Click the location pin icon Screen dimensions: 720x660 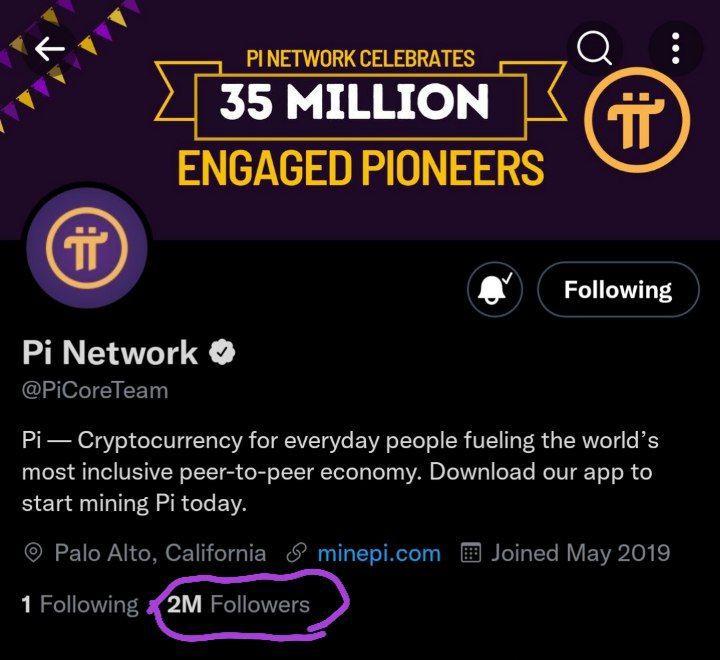tap(34, 553)
